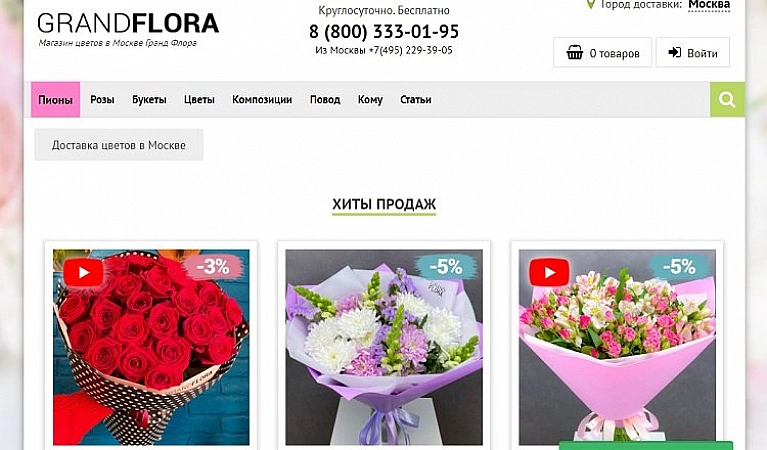Expand the Кому menu
This screenshot has width=767, height=450.
pos(370,100)
